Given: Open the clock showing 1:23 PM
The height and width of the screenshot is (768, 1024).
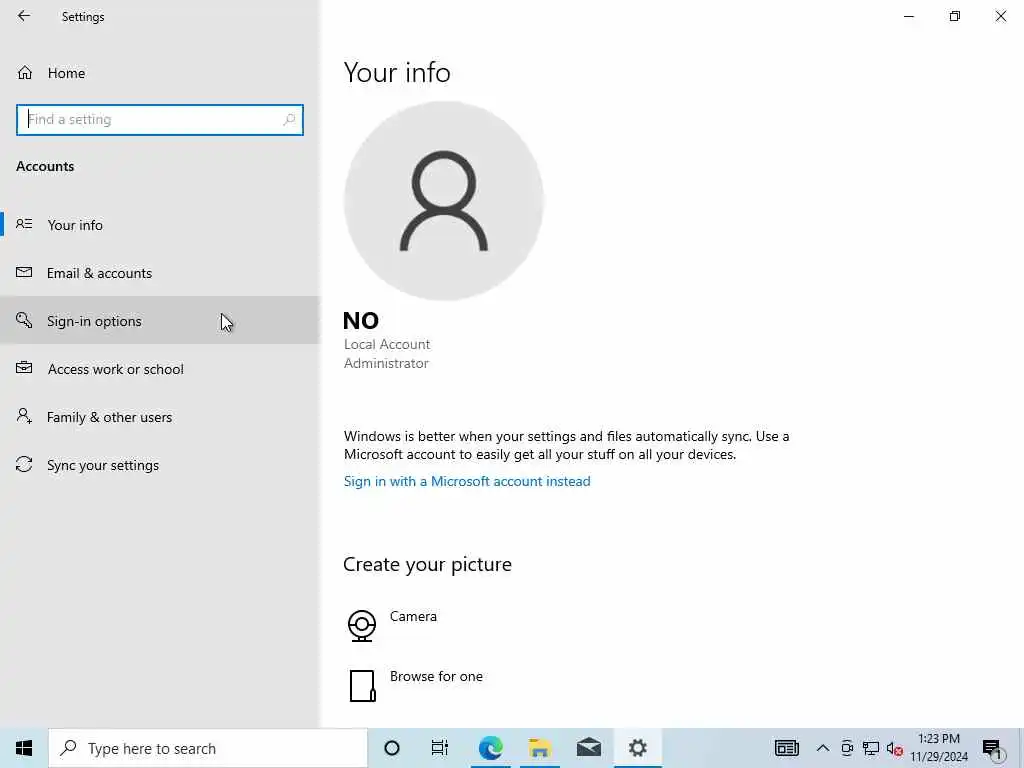Looking at the screenshot, I should point(939,748).
